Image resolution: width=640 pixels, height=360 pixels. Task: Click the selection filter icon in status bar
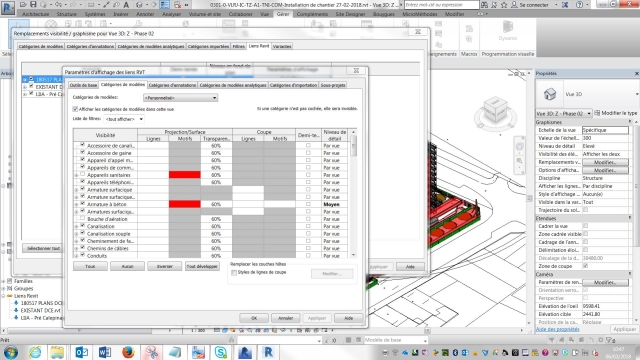pos(610,340)
